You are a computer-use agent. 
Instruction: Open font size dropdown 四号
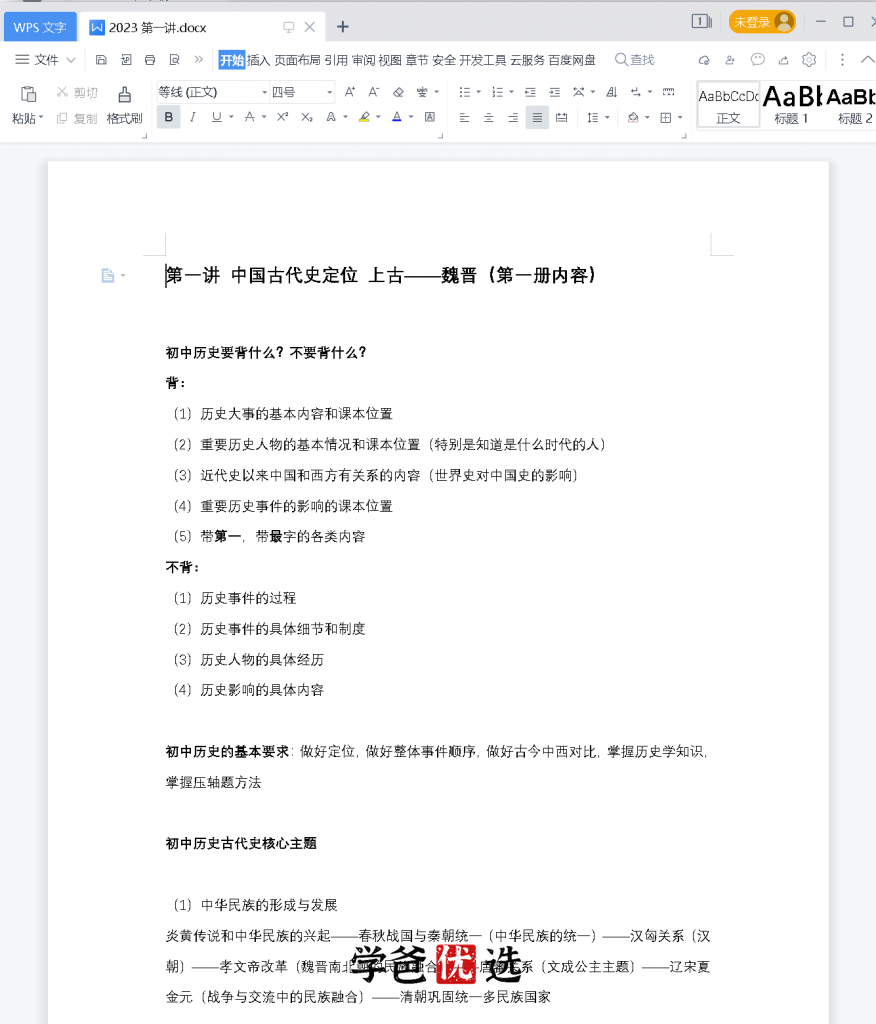tap(329, 92)
